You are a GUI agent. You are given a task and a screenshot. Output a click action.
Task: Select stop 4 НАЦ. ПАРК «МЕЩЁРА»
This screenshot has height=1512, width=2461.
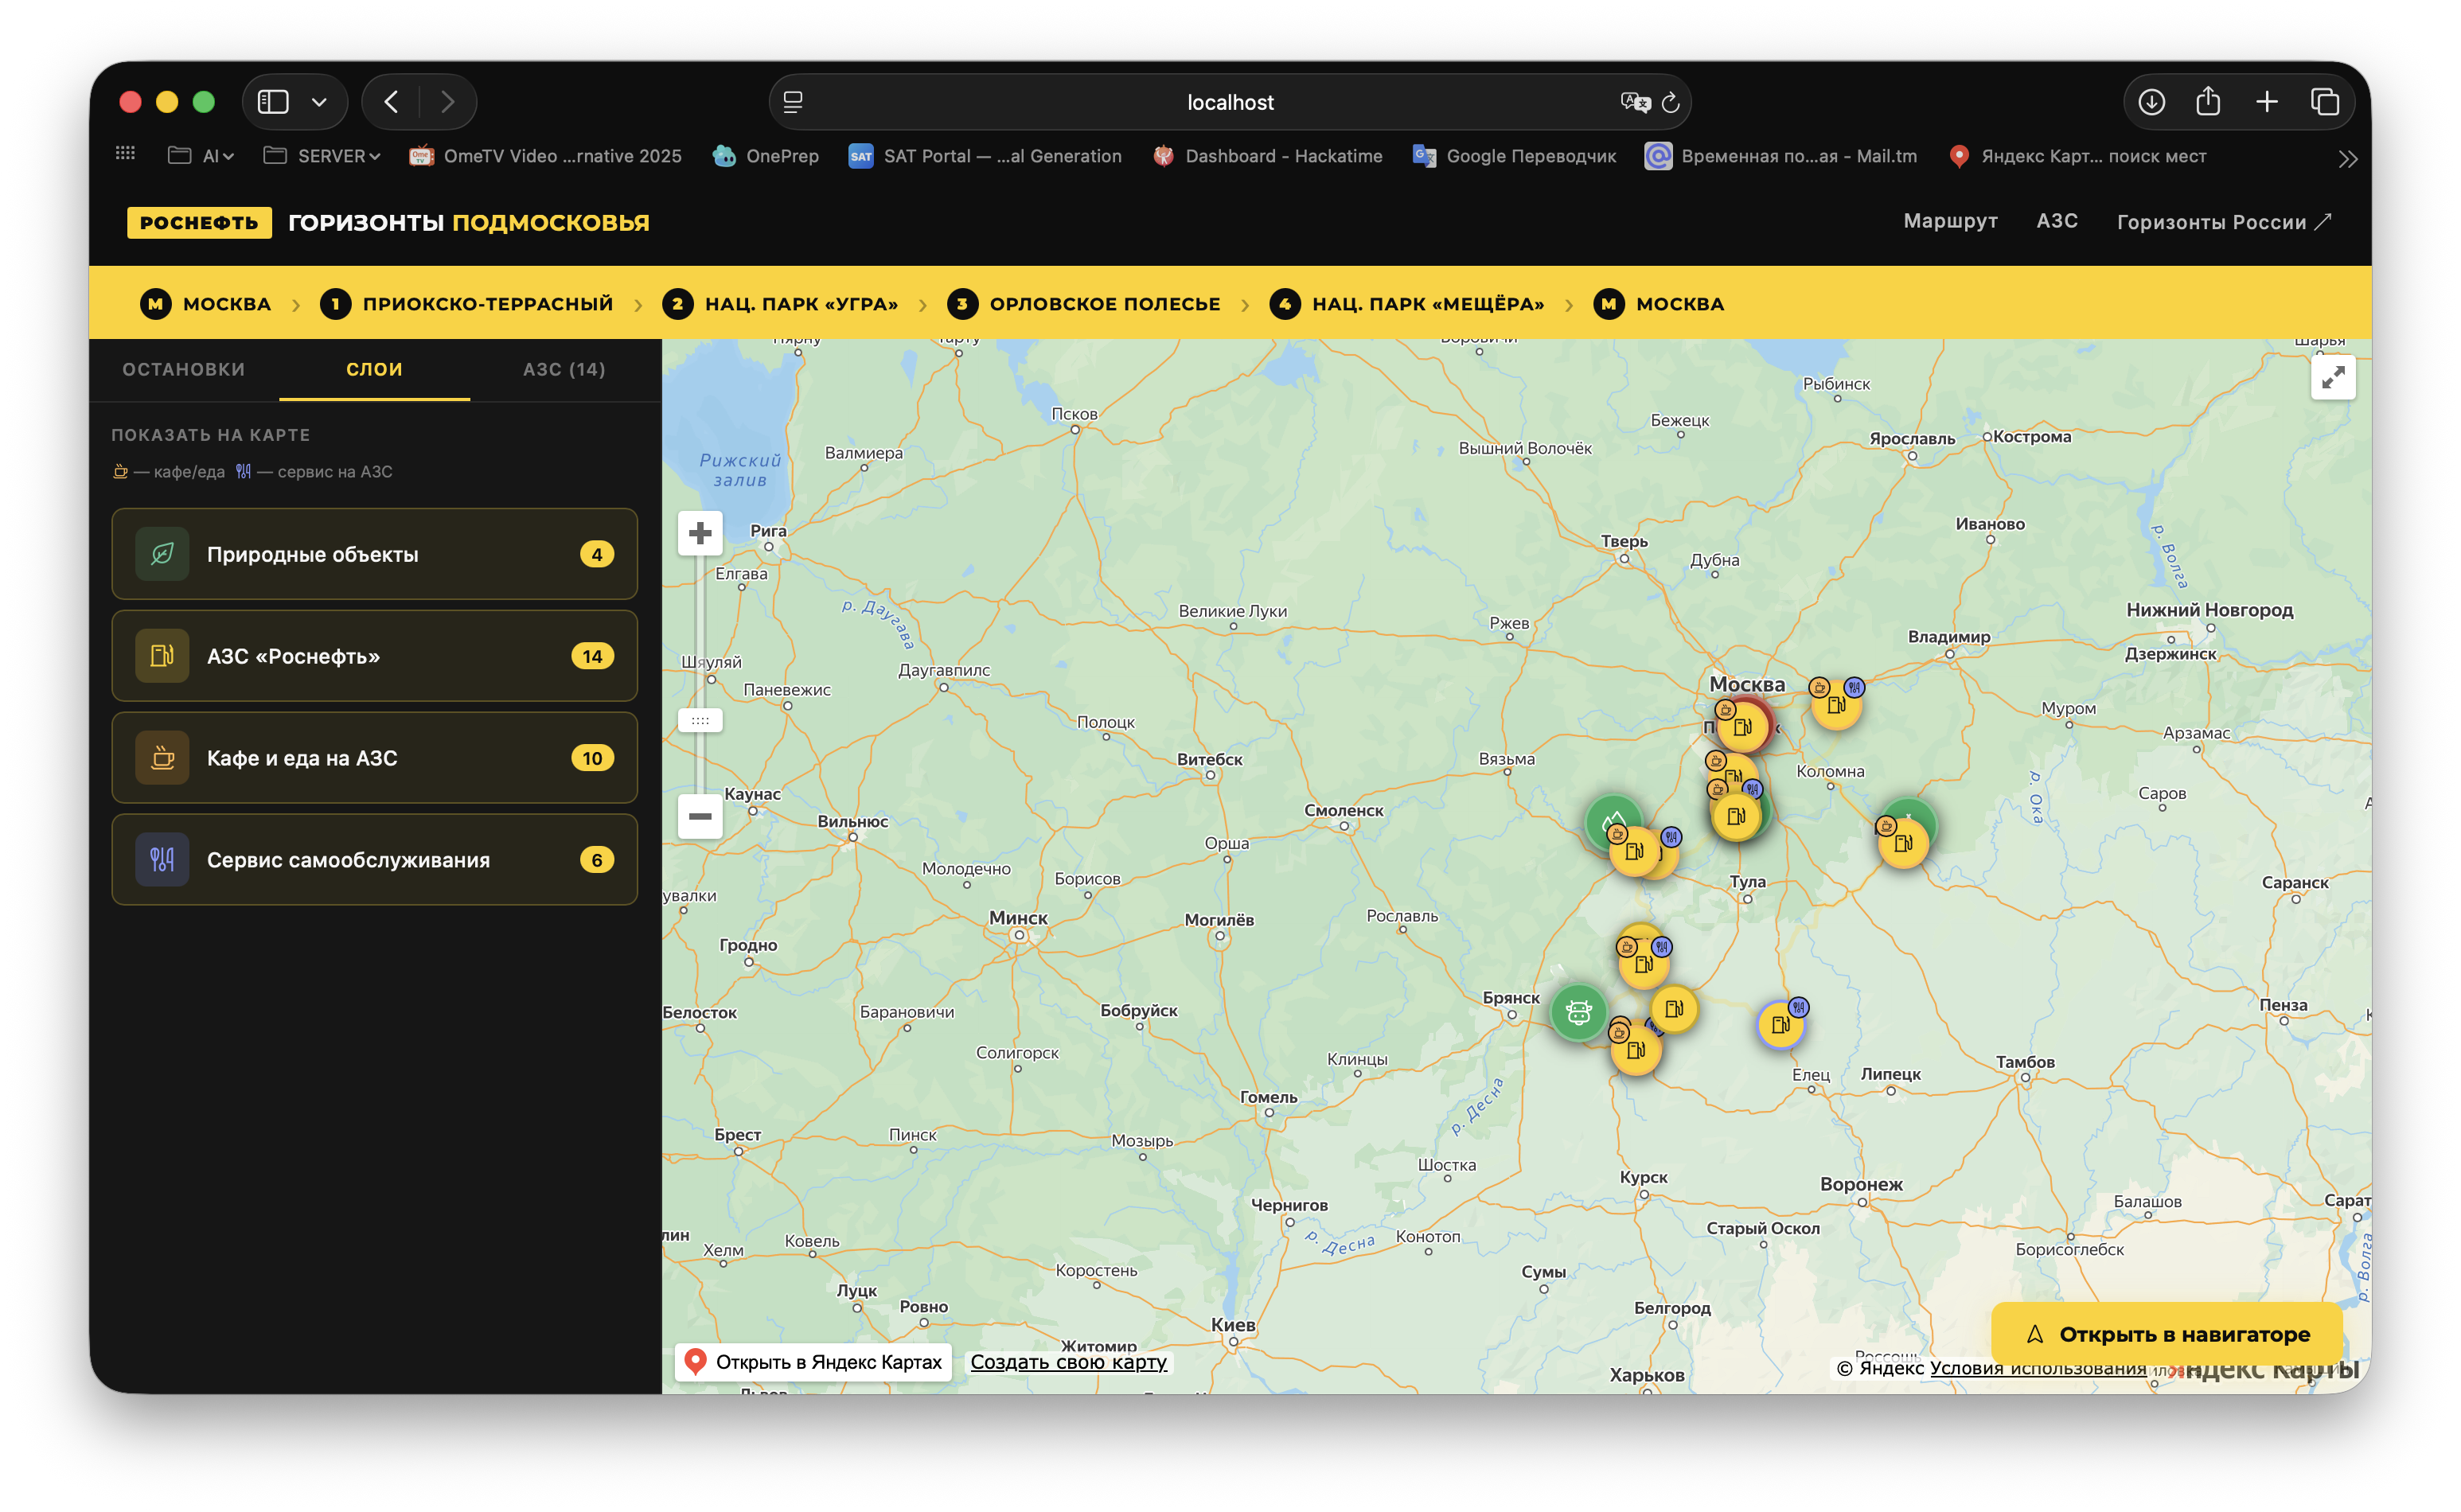[1407, 304]
